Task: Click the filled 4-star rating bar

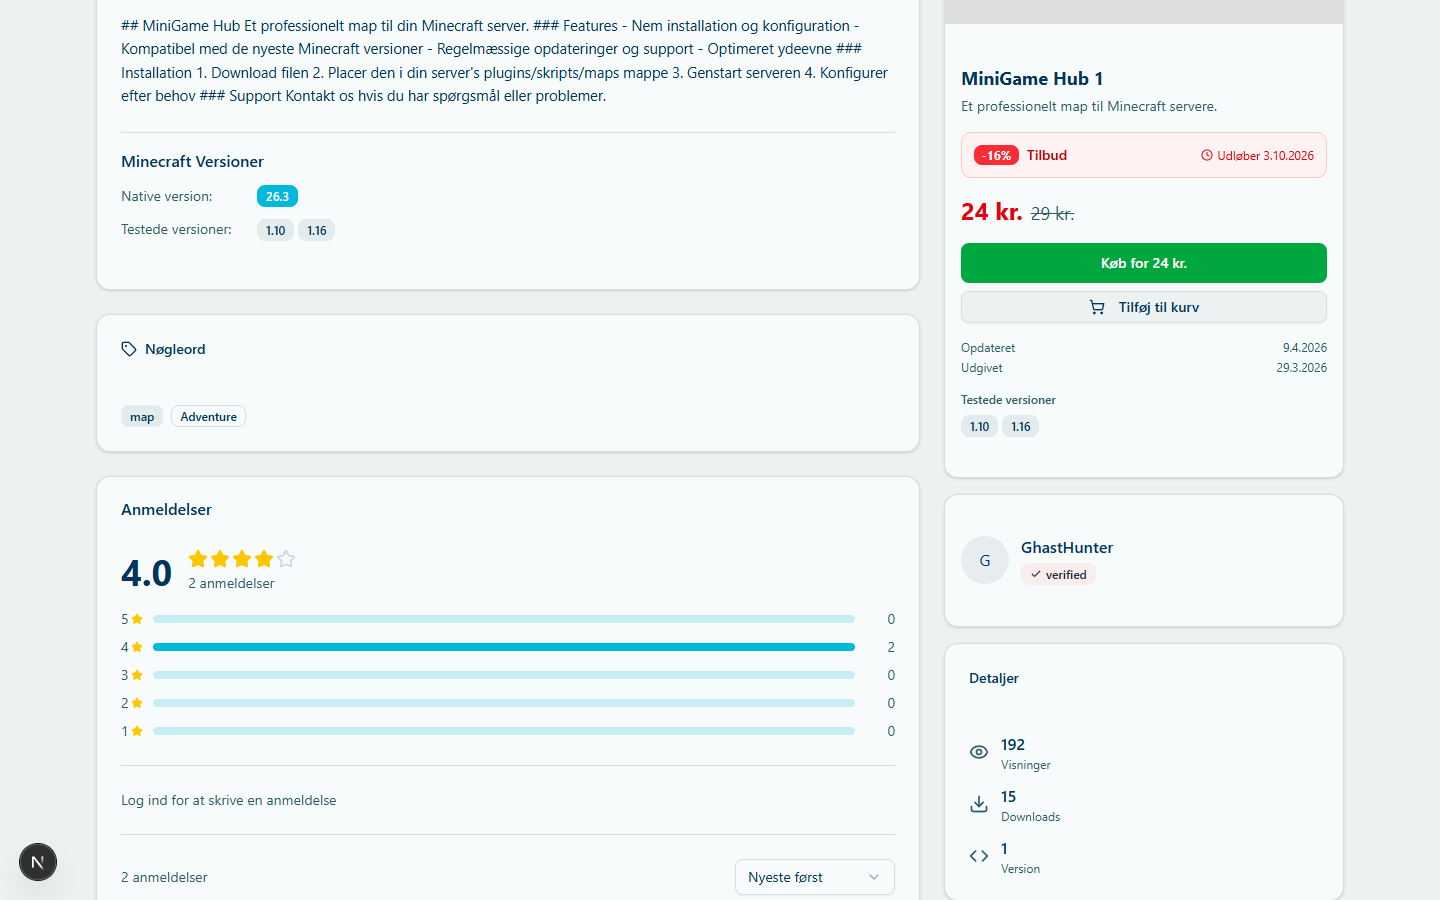Action: pos(504,647)
